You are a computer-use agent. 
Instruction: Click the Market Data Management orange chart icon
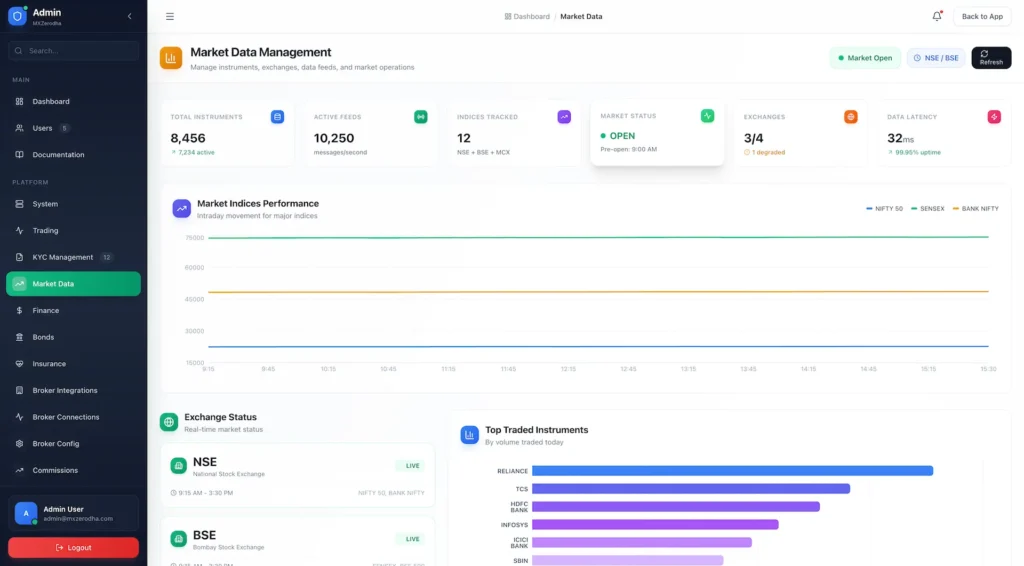(170, 58)
